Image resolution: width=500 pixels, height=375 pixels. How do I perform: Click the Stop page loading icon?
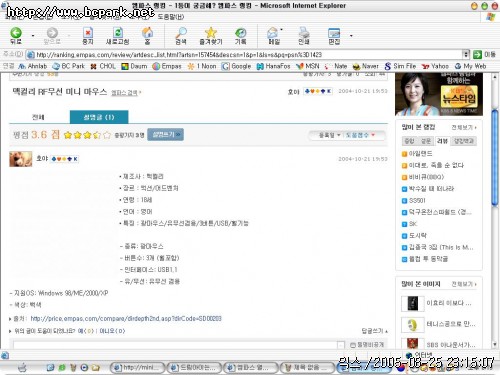(x=88, y=35)
